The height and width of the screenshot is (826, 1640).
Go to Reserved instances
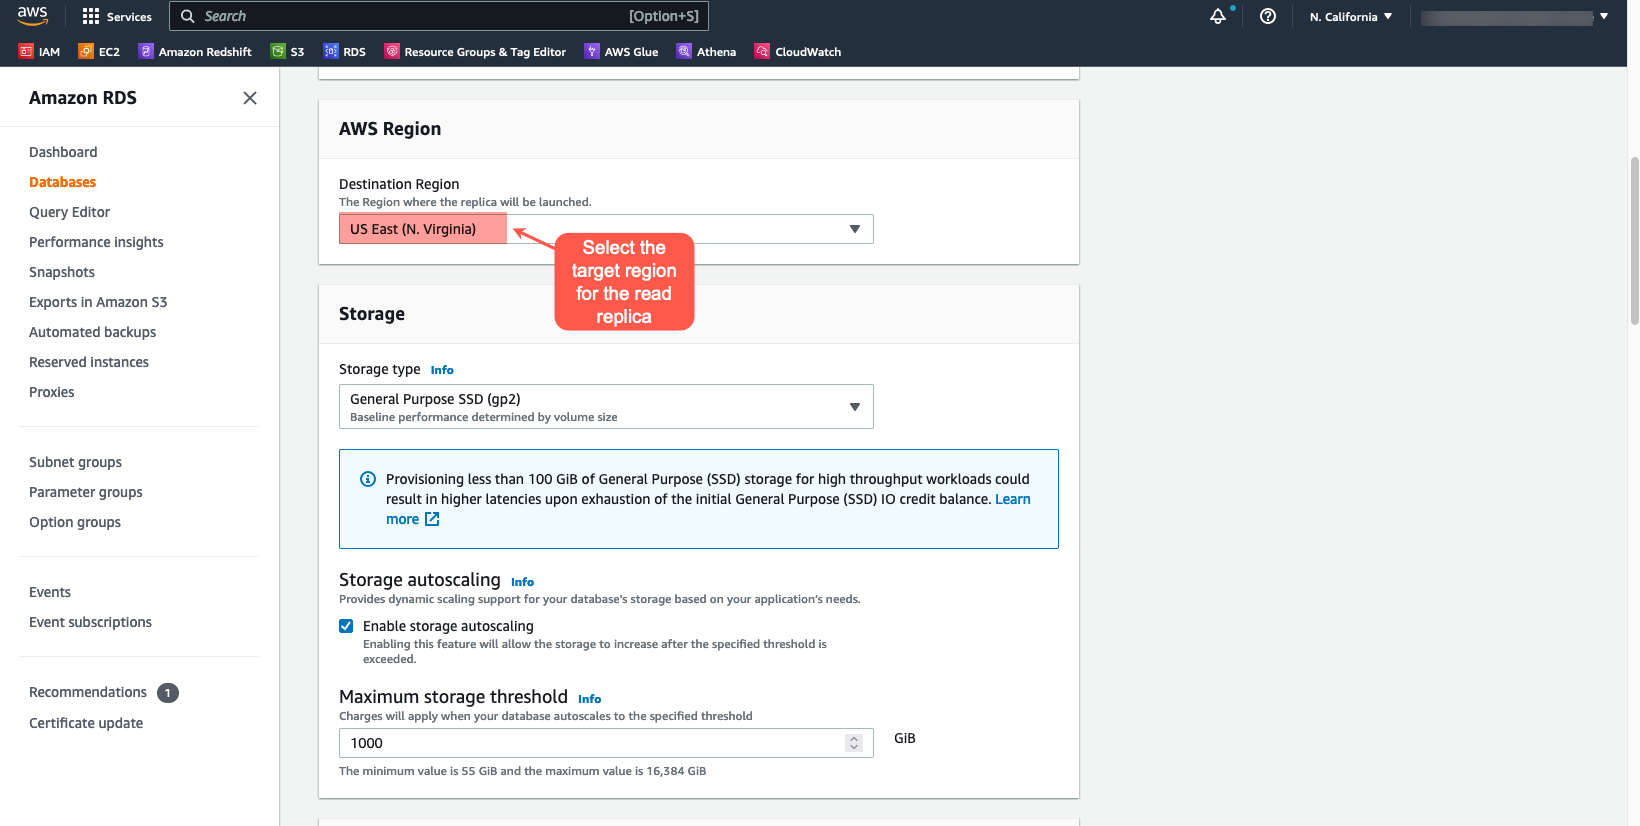pos(89,362)
